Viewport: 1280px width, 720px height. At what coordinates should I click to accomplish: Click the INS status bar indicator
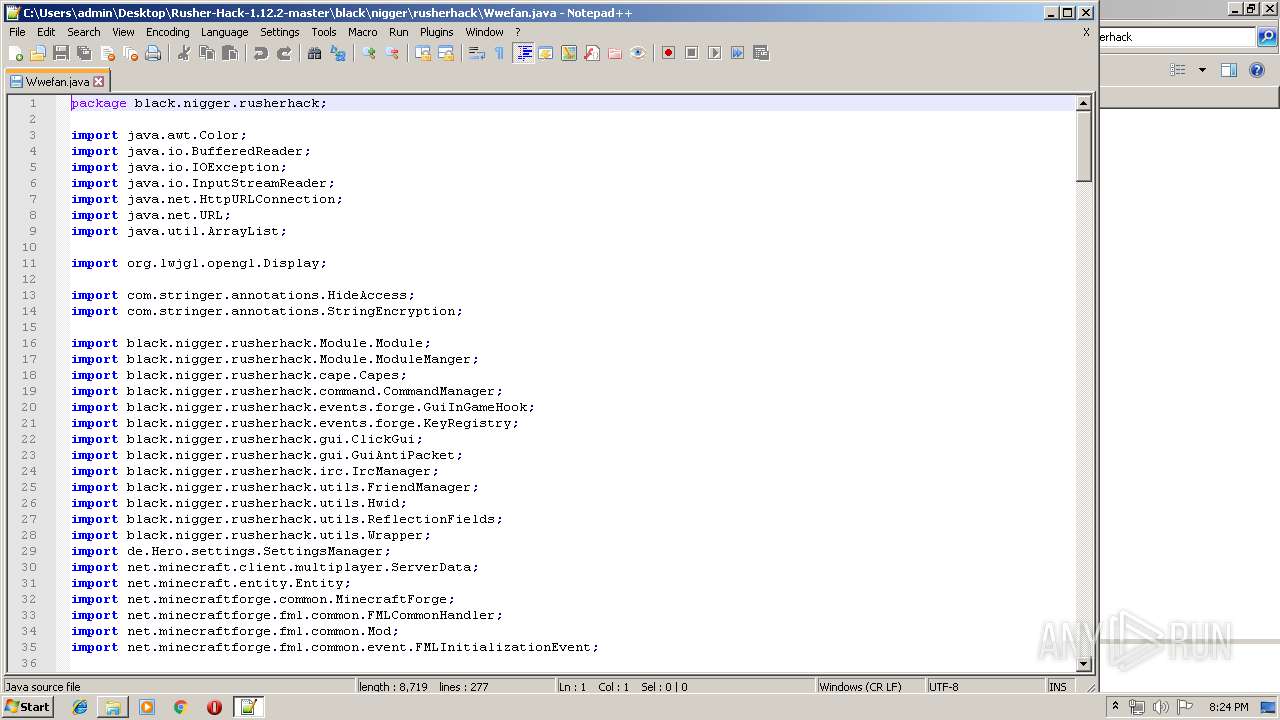(x=1058, y=687)
